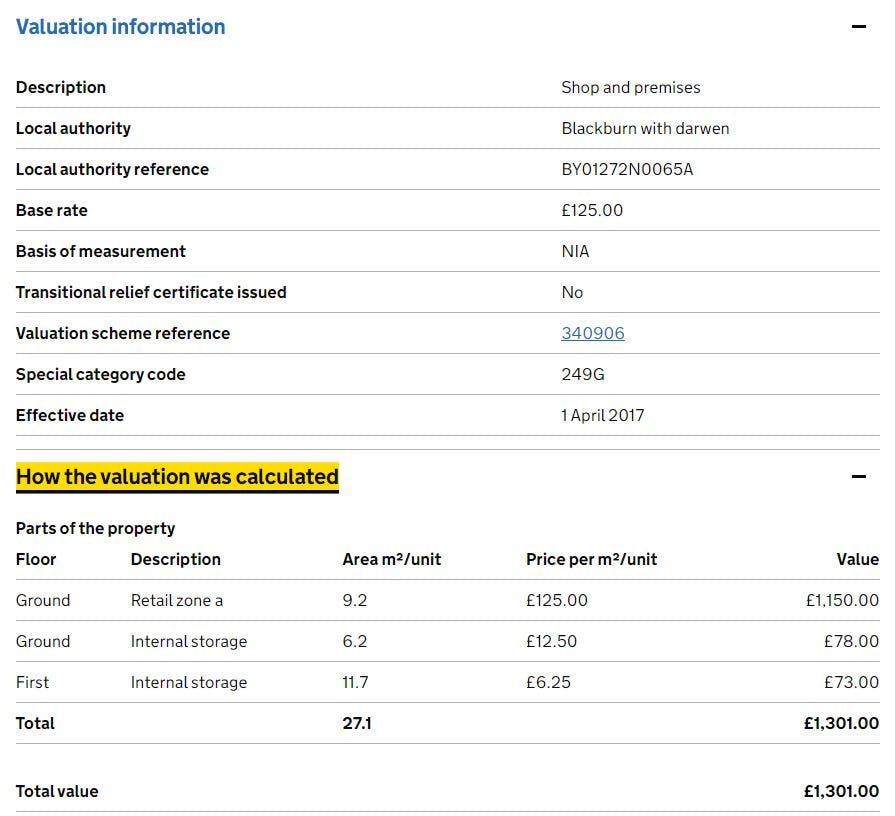
Task: Click minus icon beside How the valuation was calculated
Action: pos(858,477)
